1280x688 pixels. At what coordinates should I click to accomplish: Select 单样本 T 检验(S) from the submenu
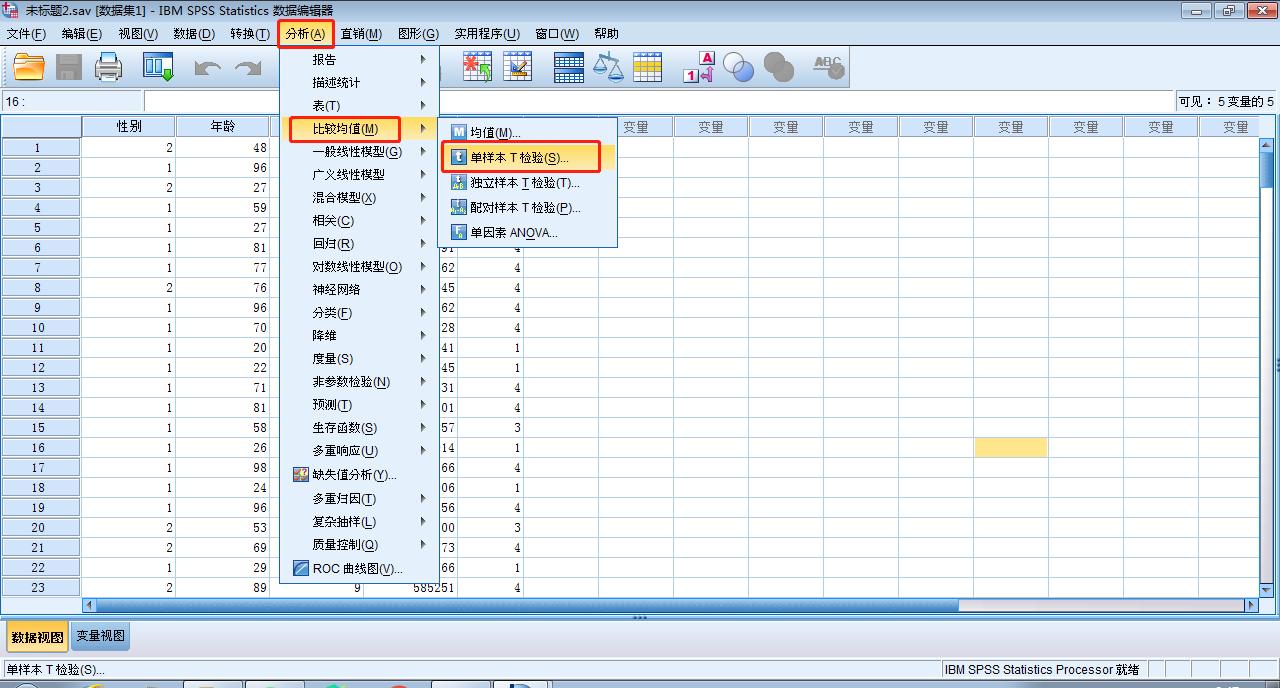[x=522, y=158]
